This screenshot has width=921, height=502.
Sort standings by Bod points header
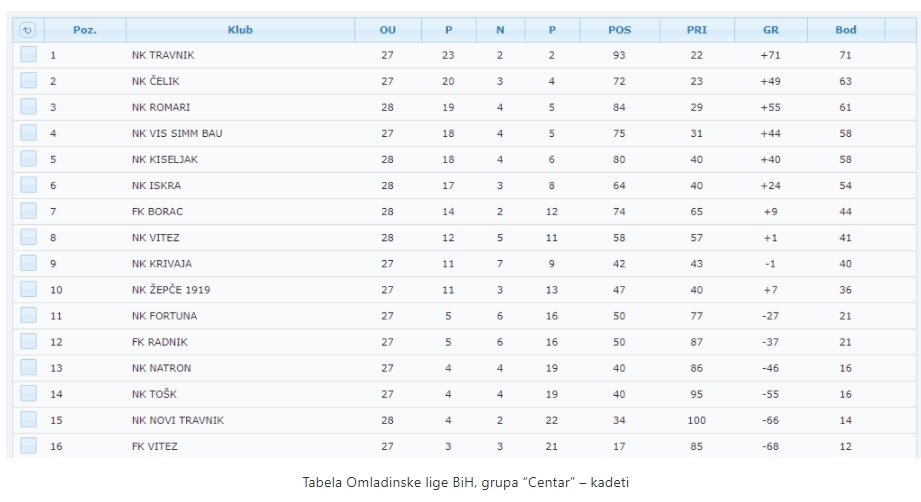coord(846,30)
